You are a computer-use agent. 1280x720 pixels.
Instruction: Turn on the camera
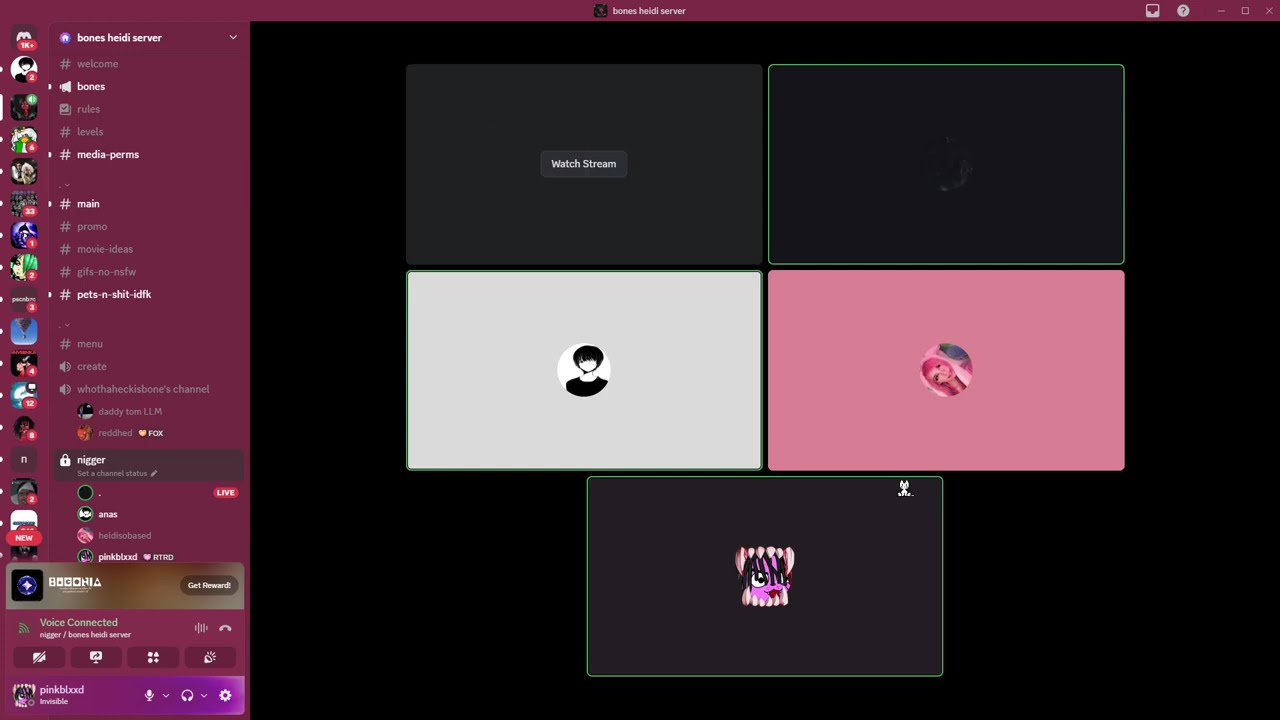pos(39,657)
